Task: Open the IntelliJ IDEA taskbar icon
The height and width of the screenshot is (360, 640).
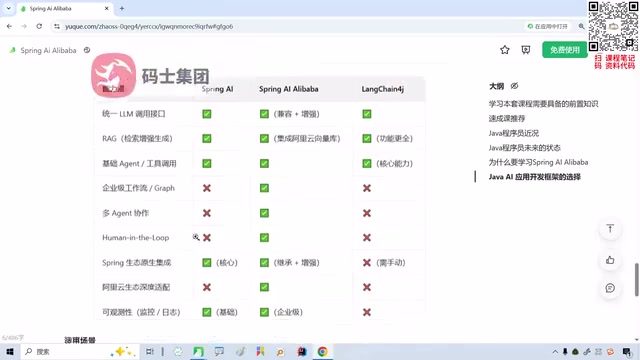Action: [x=302, y=351]
